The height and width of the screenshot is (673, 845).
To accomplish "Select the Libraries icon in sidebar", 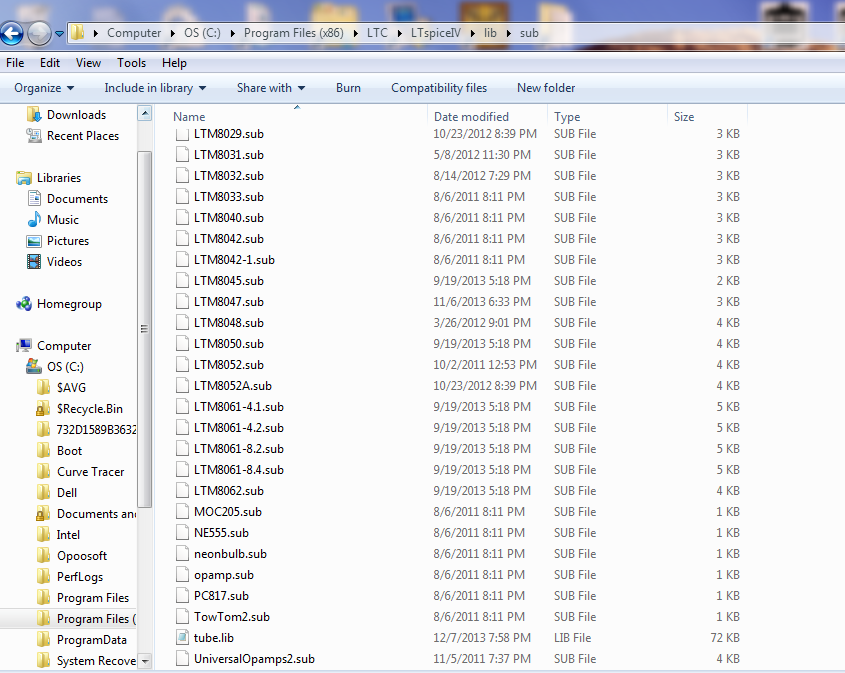I will [24, 178].
